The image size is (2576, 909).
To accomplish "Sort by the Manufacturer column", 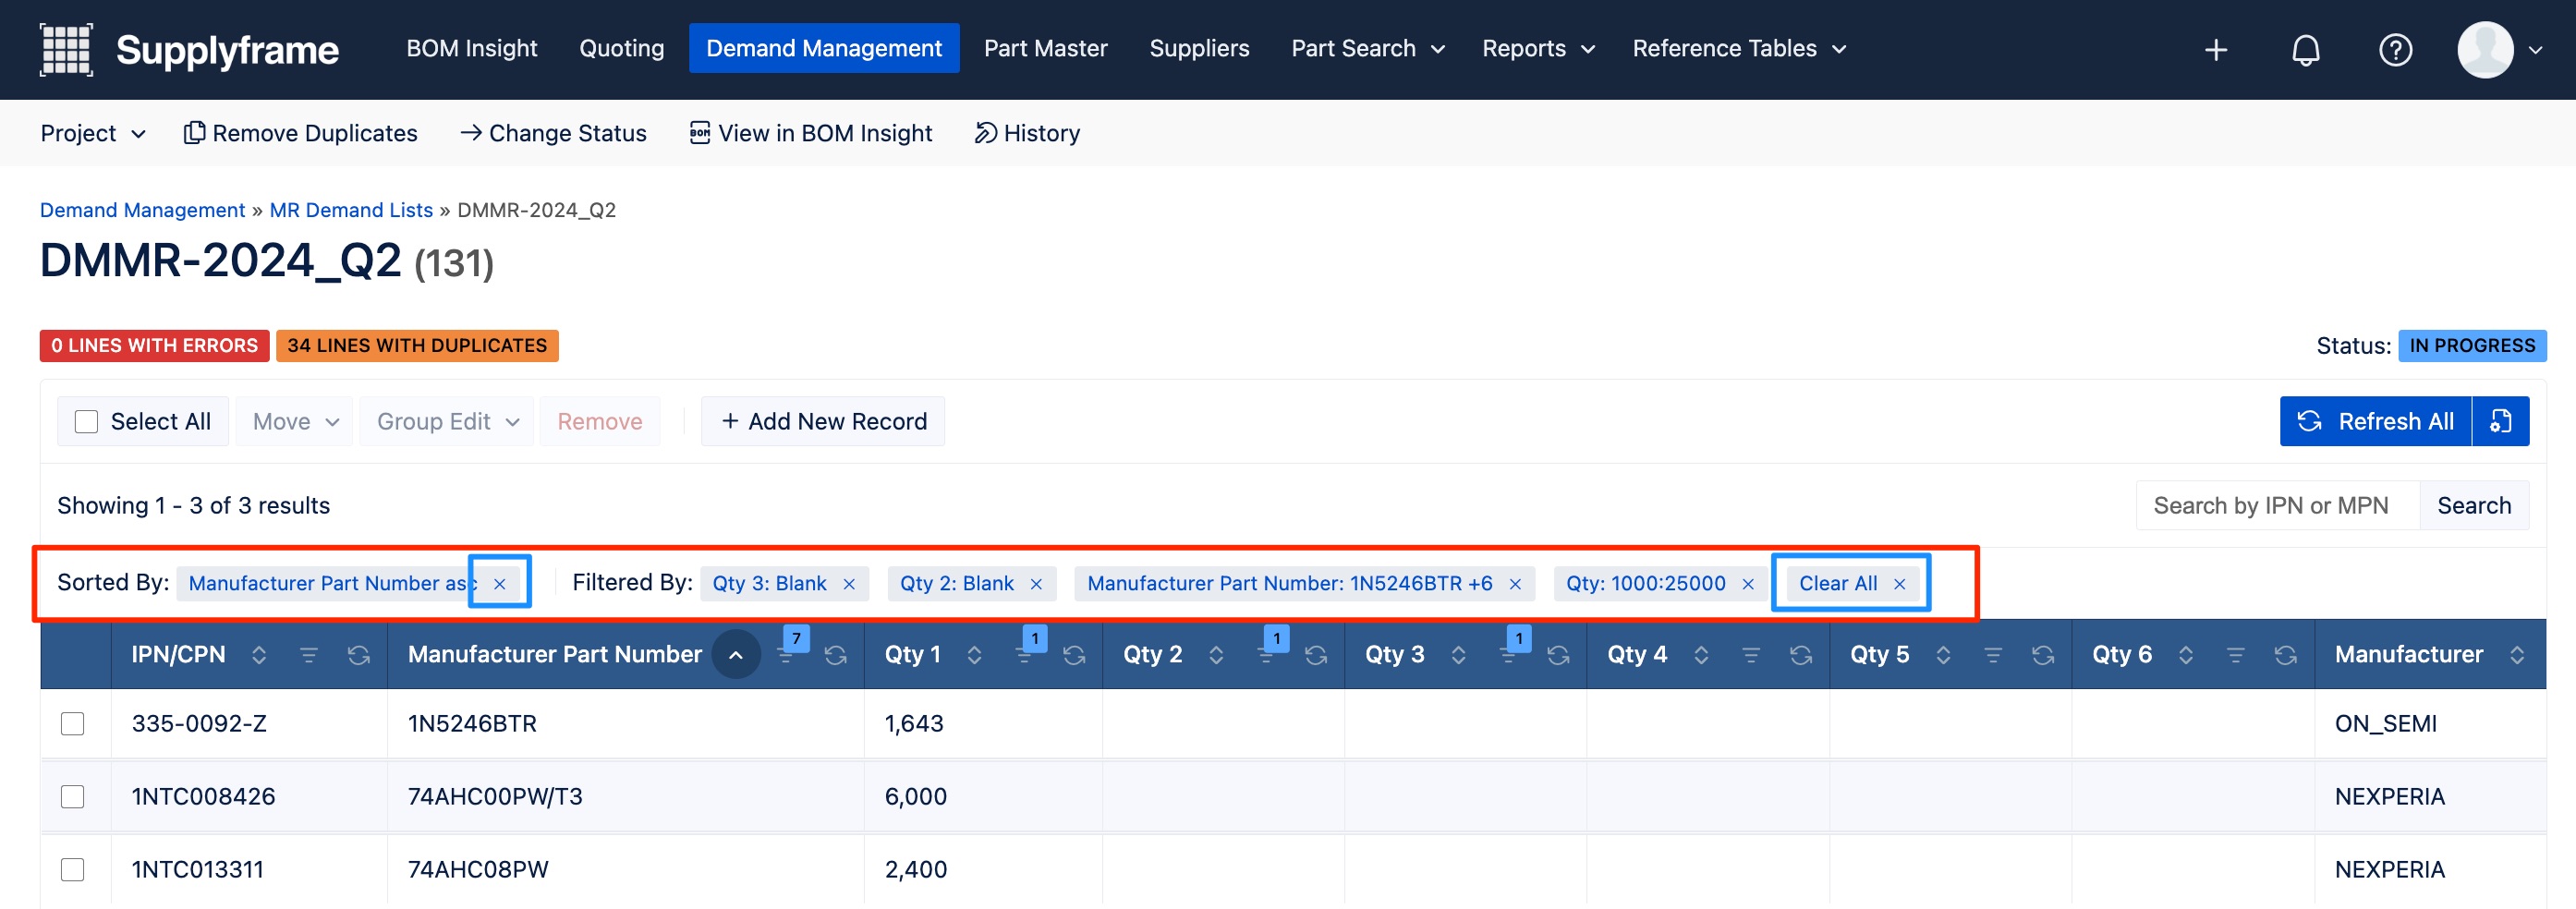I will click(2517, 655).
